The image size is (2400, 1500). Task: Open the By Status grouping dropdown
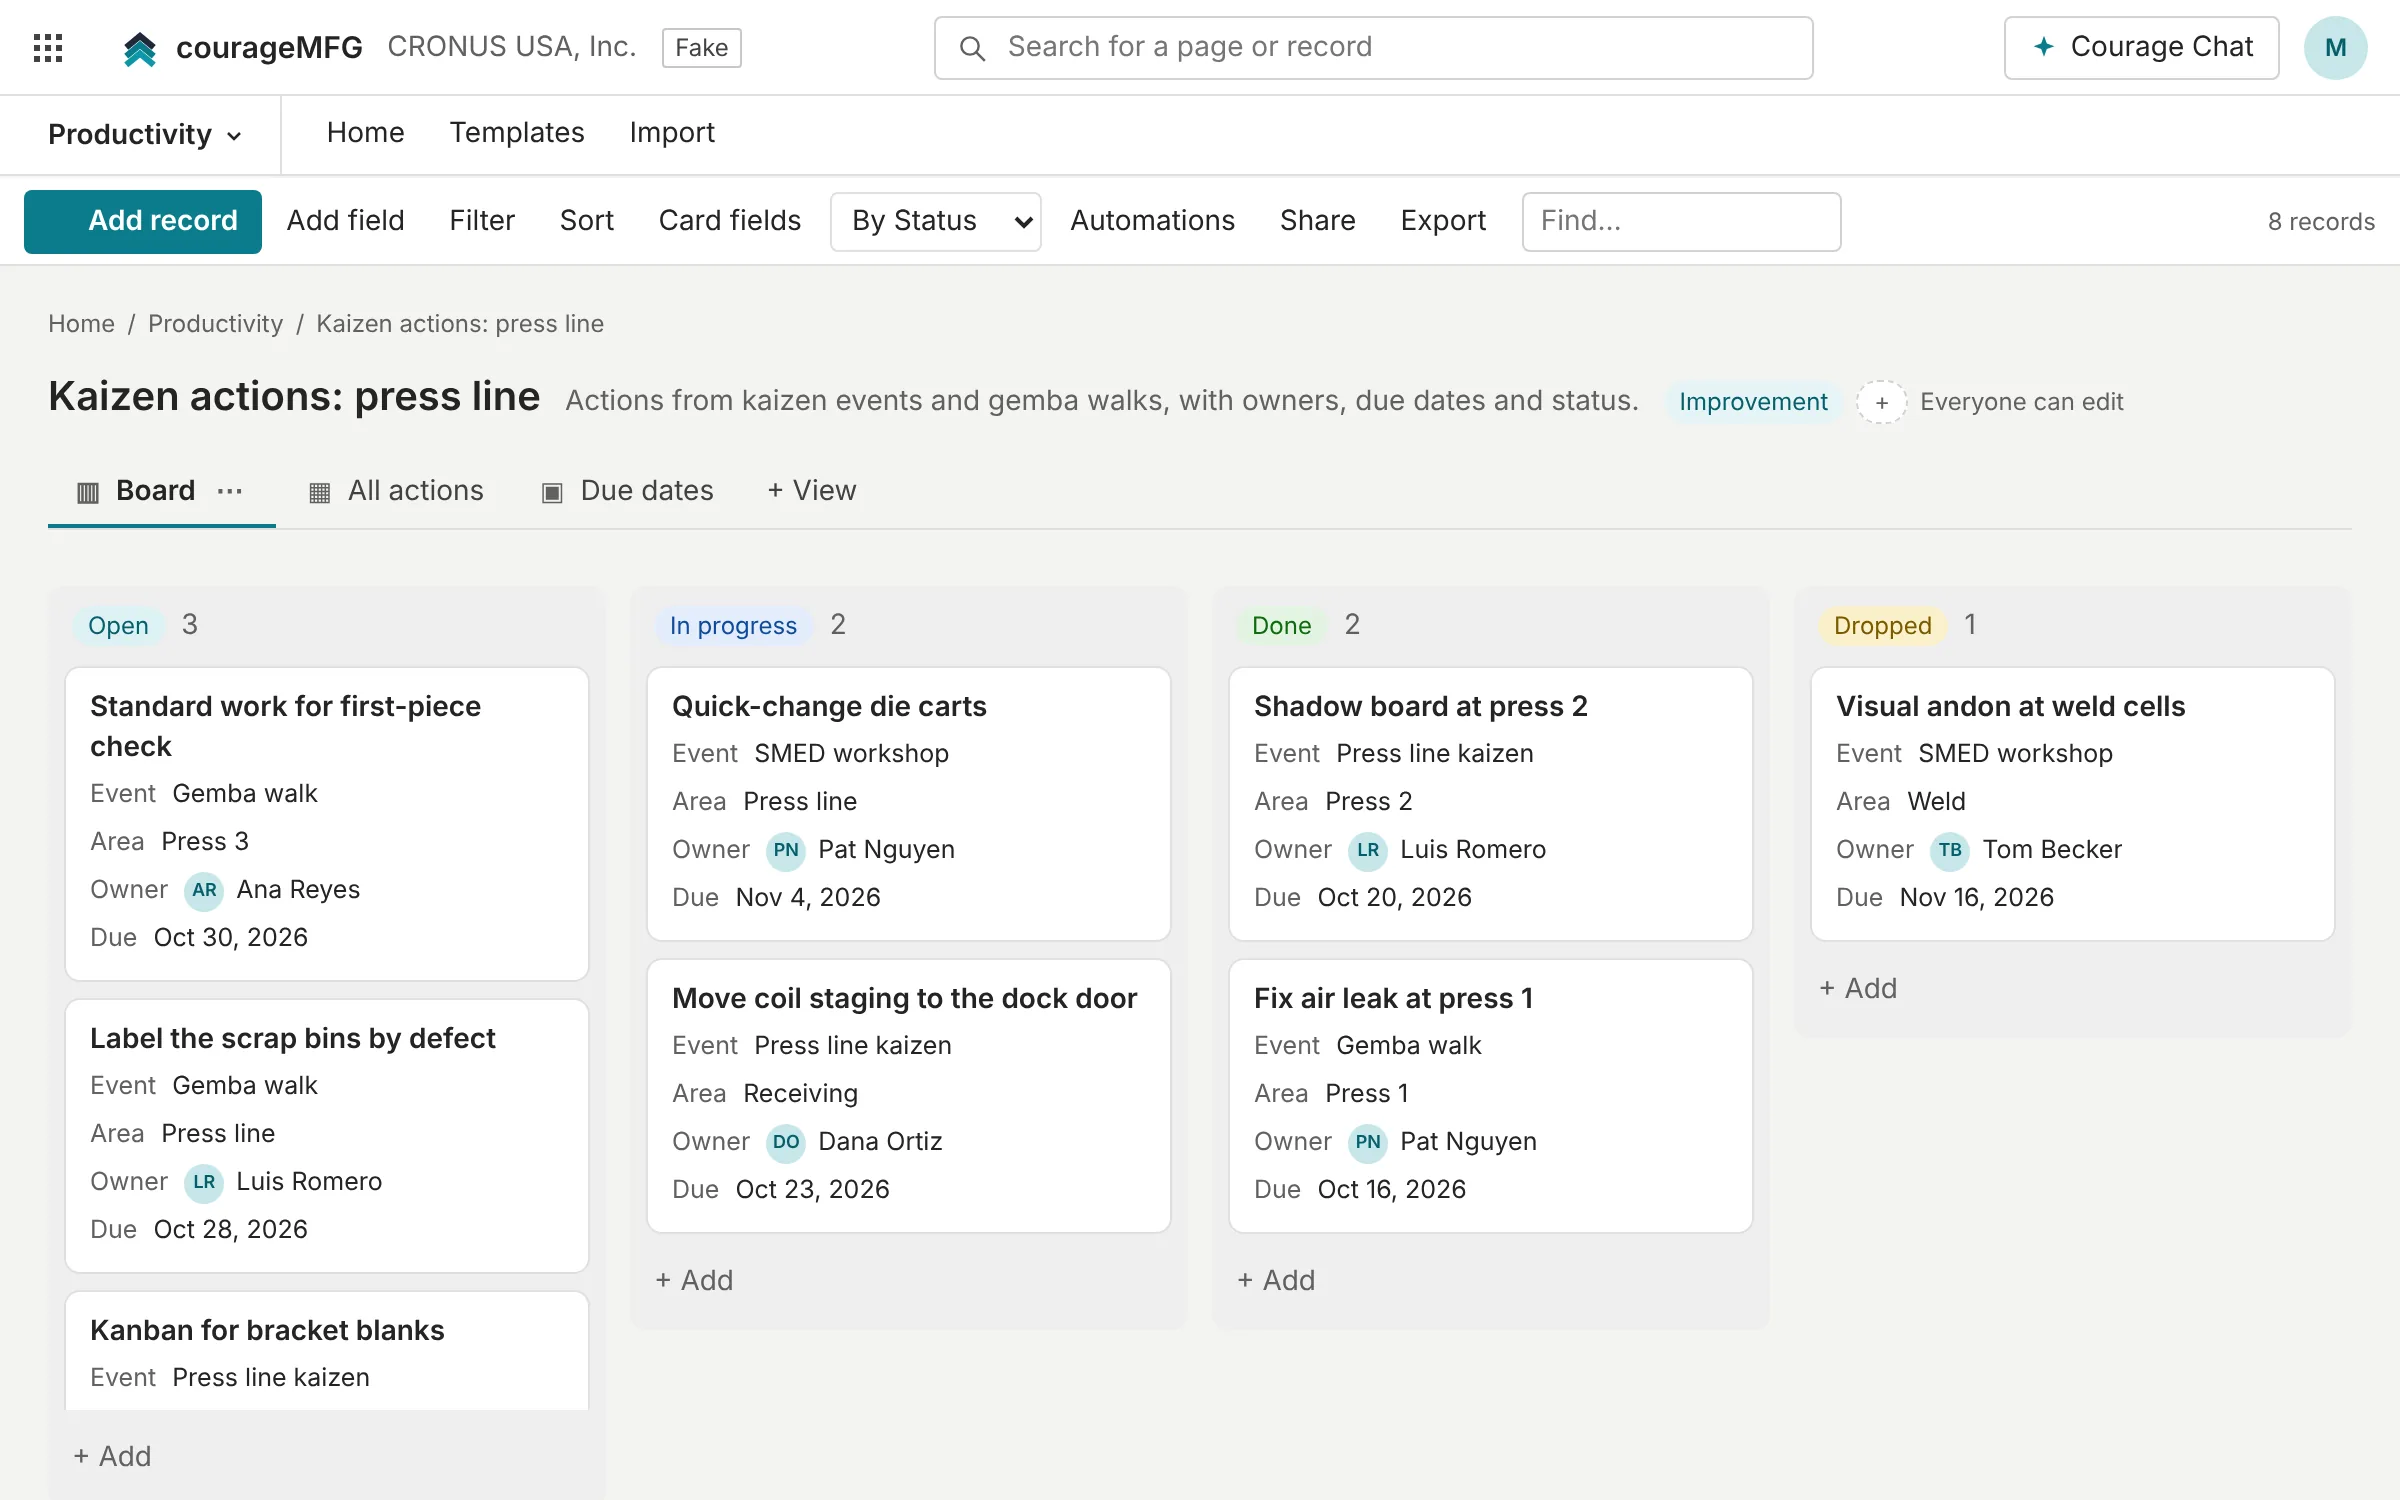click(935, 221)
